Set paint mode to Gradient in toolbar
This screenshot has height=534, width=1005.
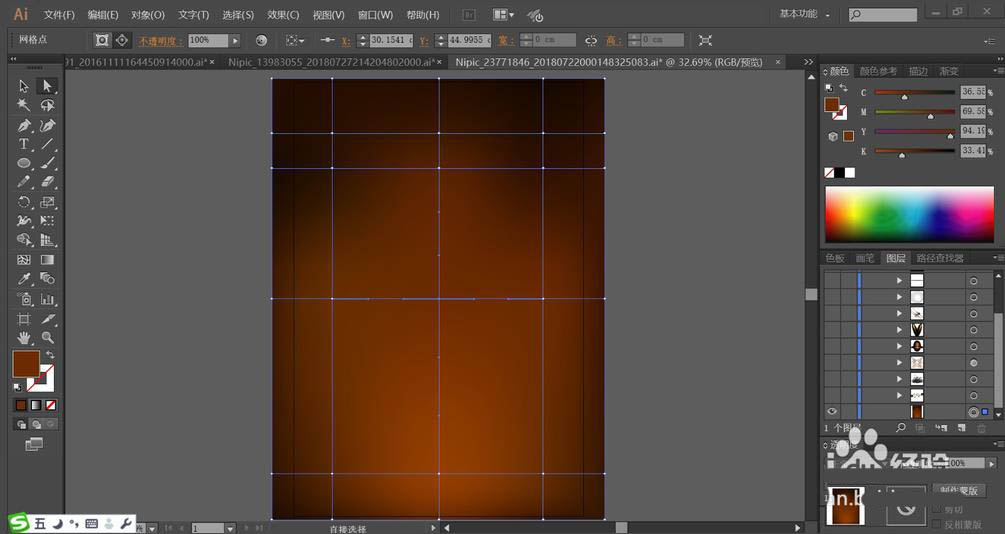tap(36, 405)
